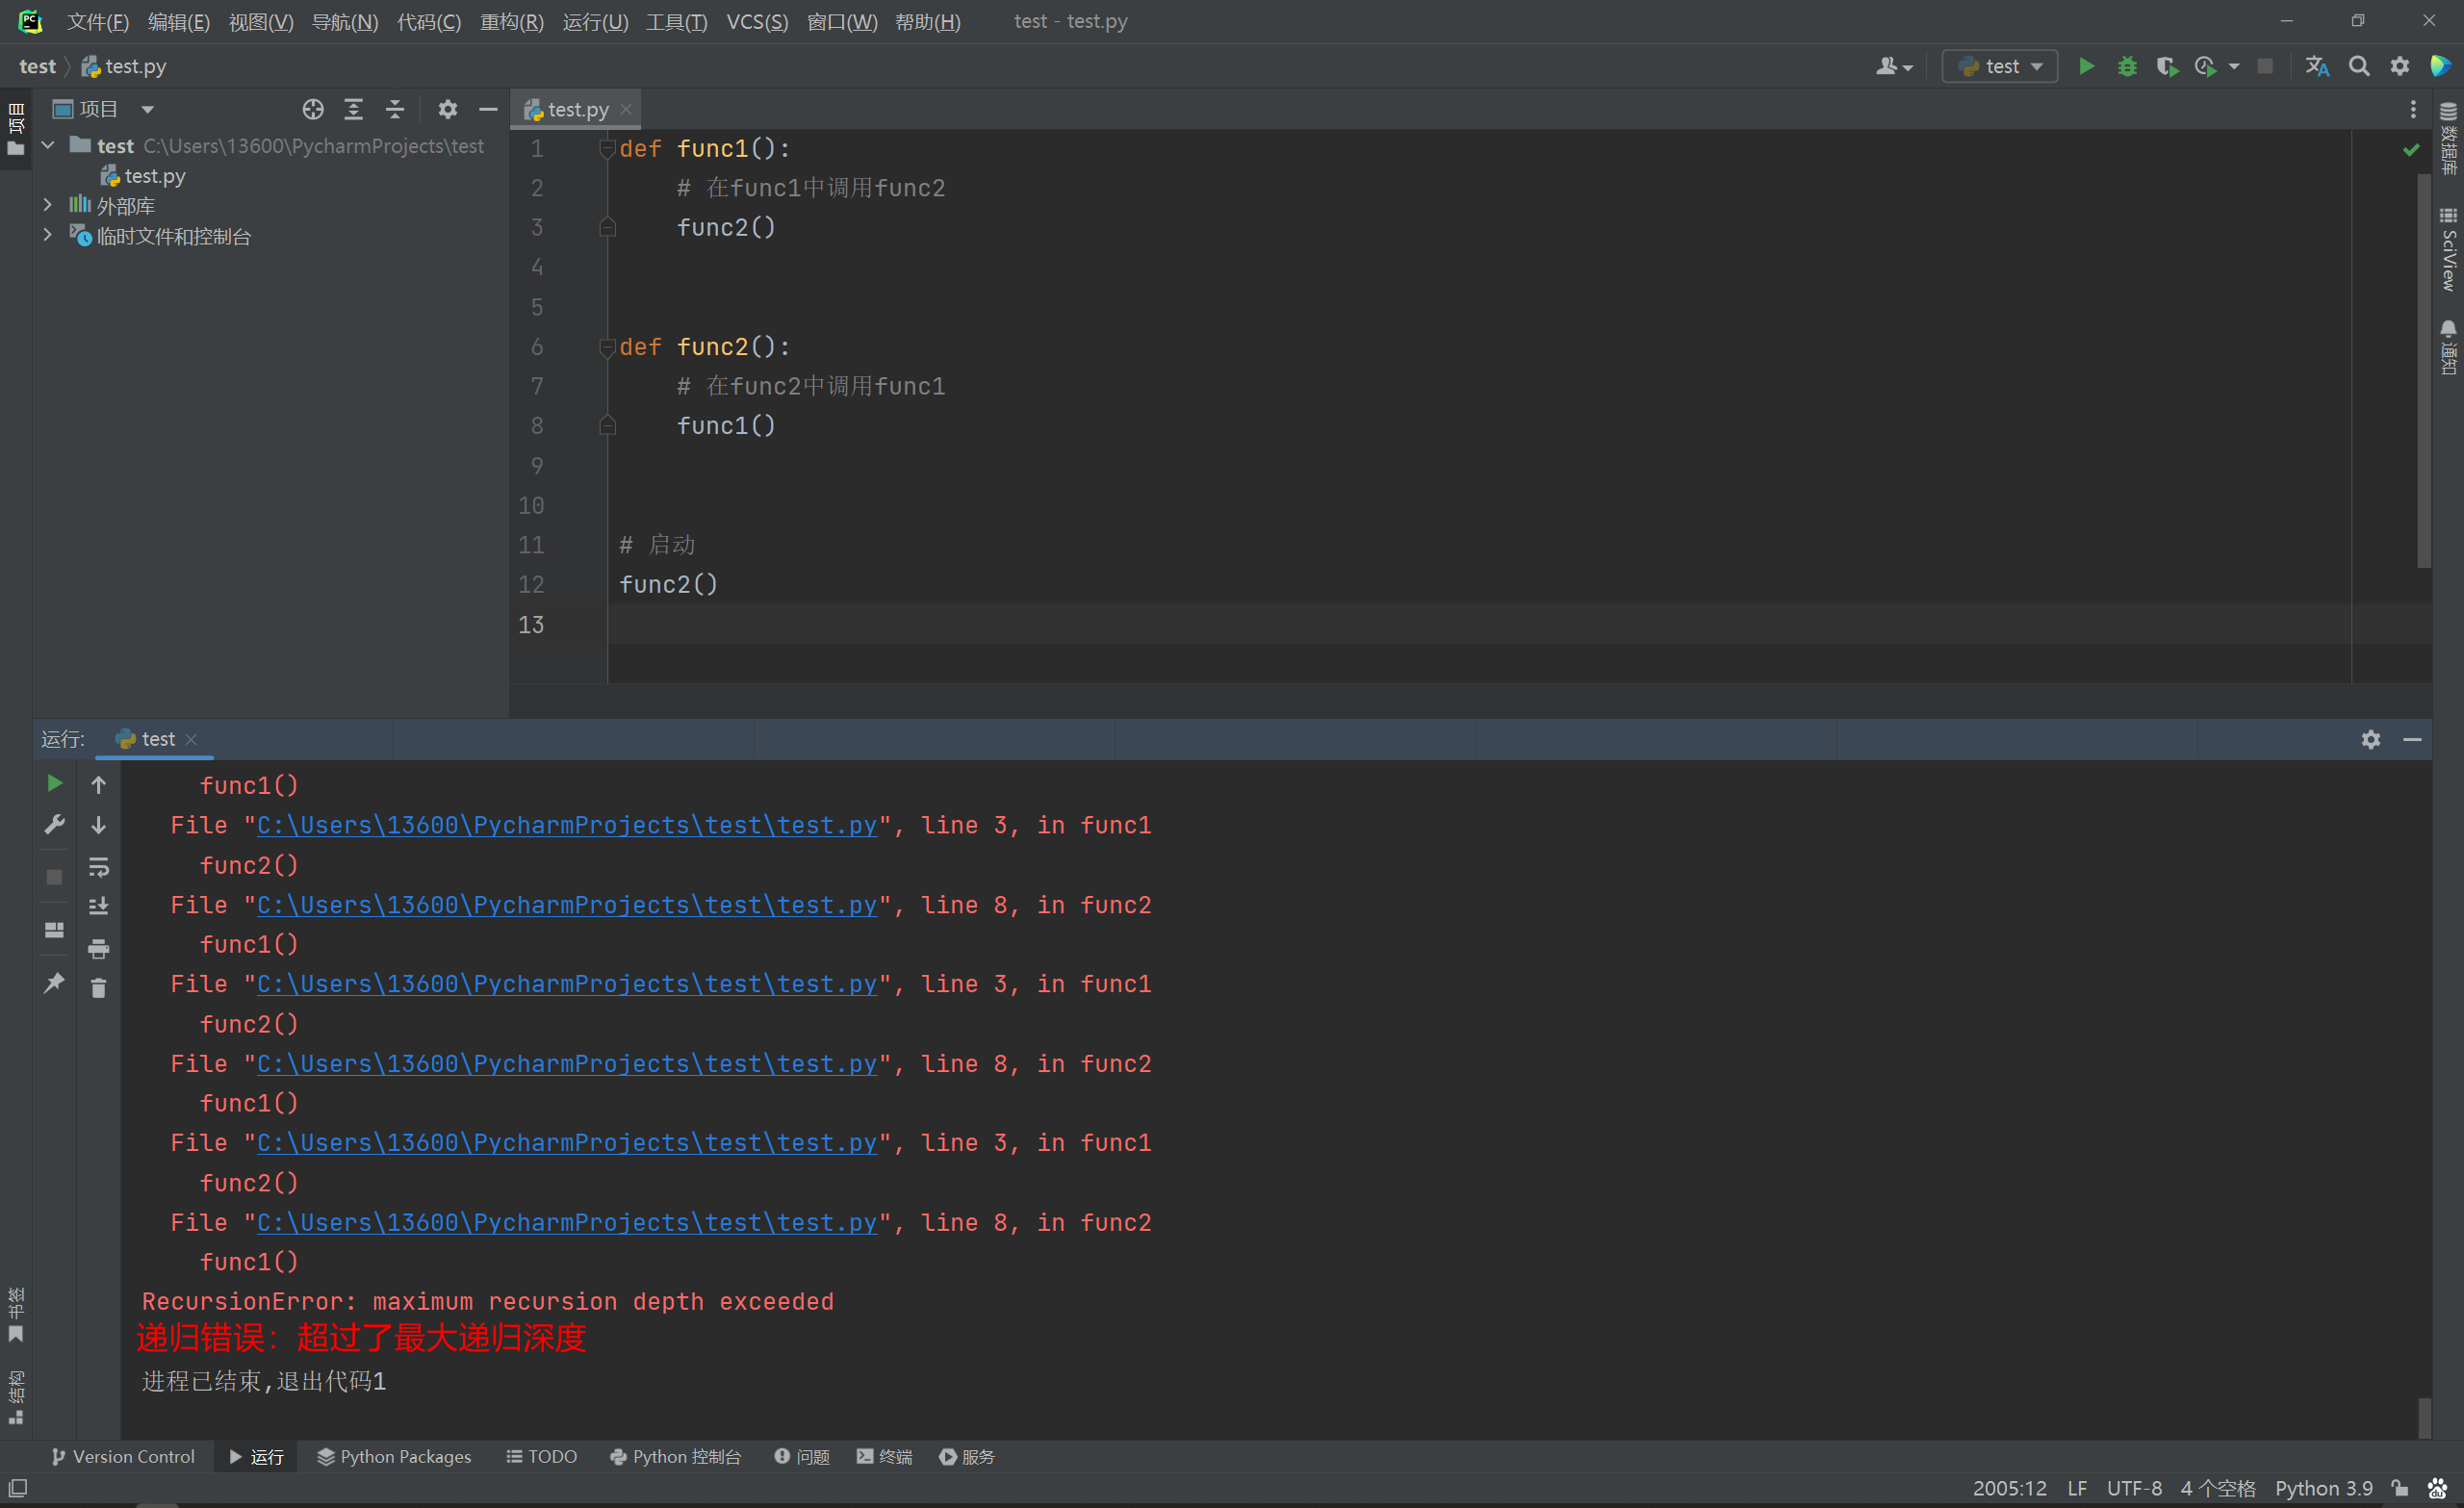The width and height of the screenshot is (2464, 1508).
Task: Open the TODO tool window
Action: pyautogui.click(x=542, y=1456)
